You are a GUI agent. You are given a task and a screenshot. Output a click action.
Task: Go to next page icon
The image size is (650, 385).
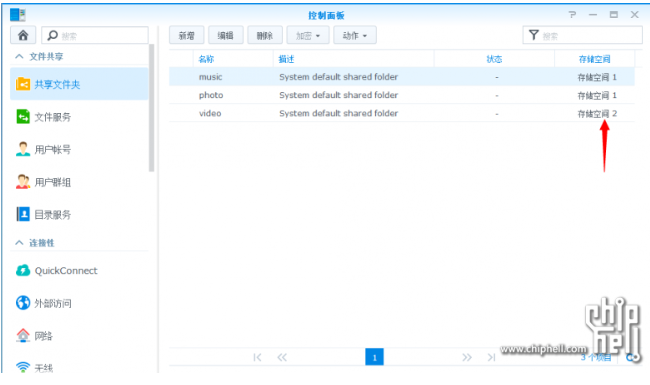(x=467, y=357)
